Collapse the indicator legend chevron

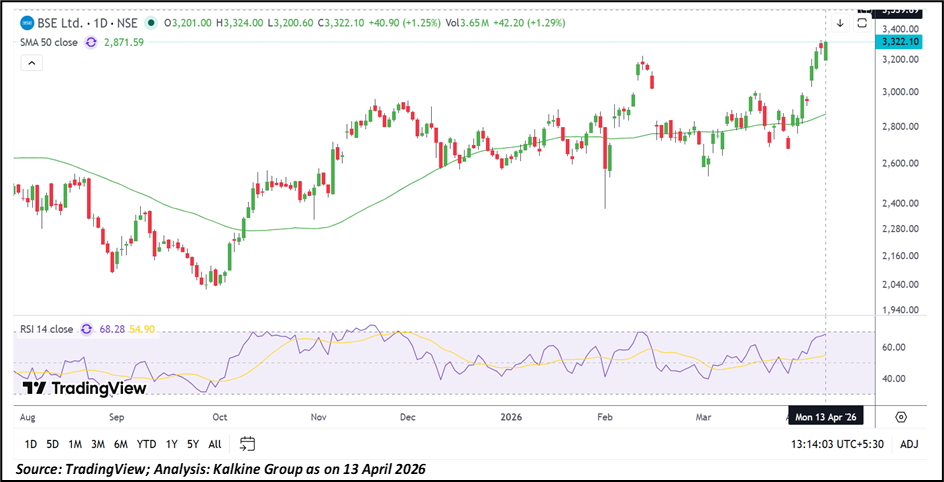(31, 63)
